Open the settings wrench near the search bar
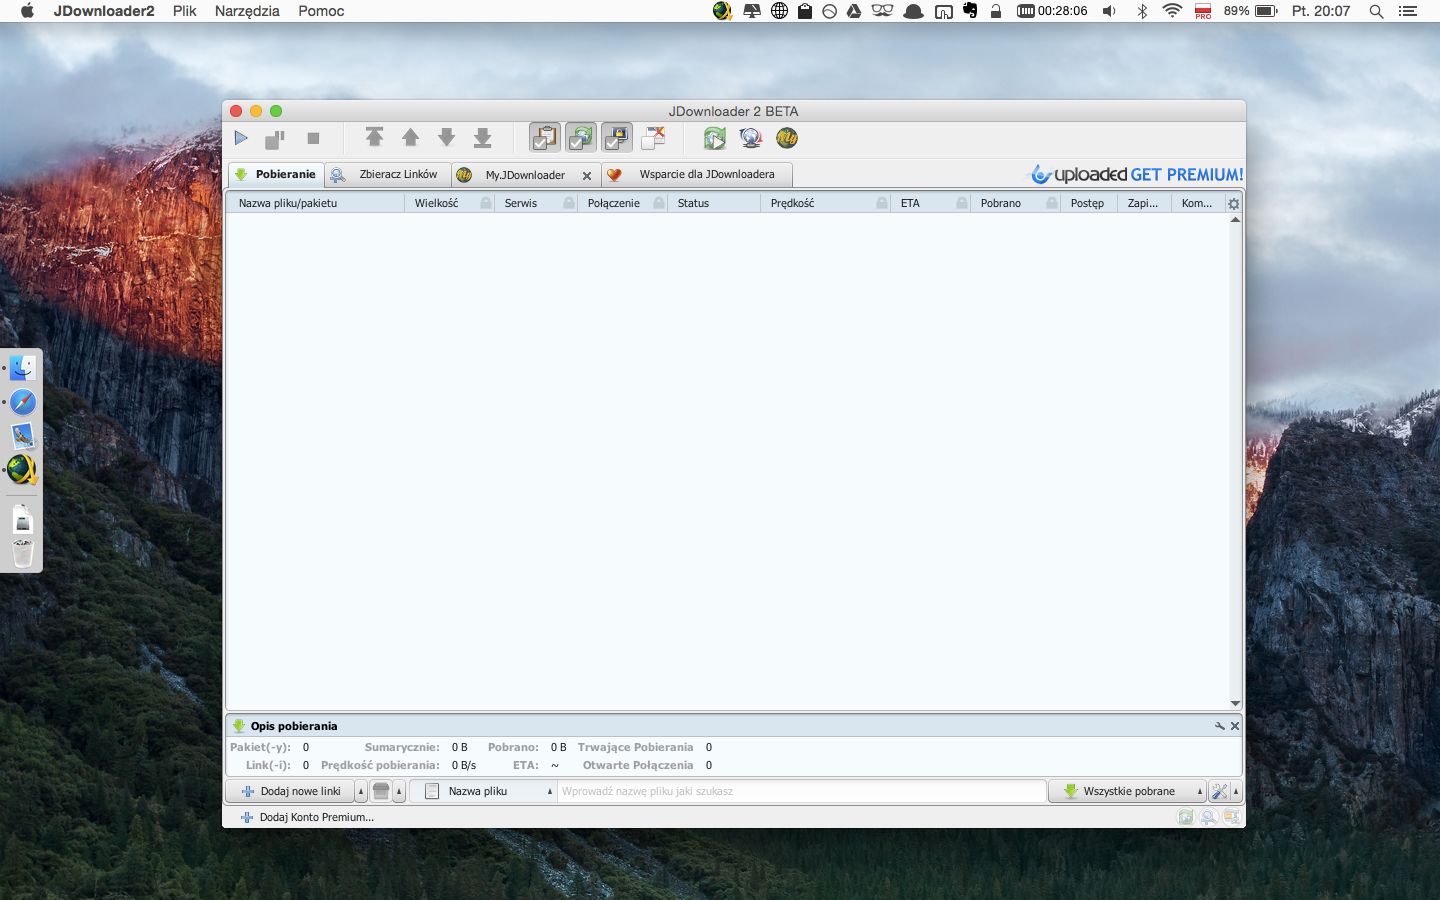Screen dimensions: 1440x900 (x=1219, y=791)
